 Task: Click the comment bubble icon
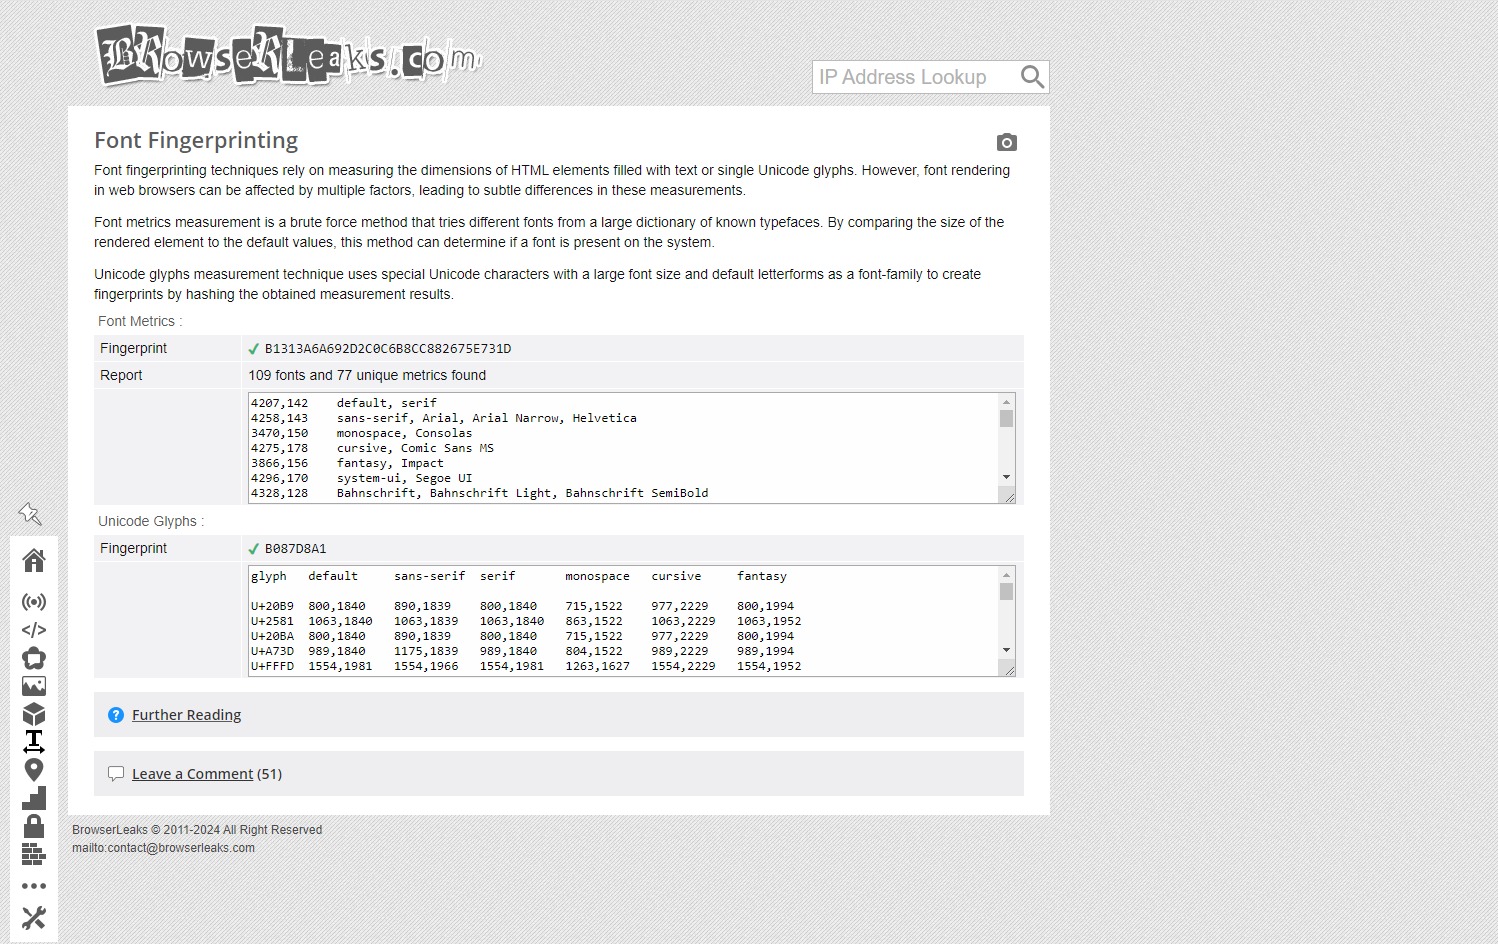click(x=116, y=774)
